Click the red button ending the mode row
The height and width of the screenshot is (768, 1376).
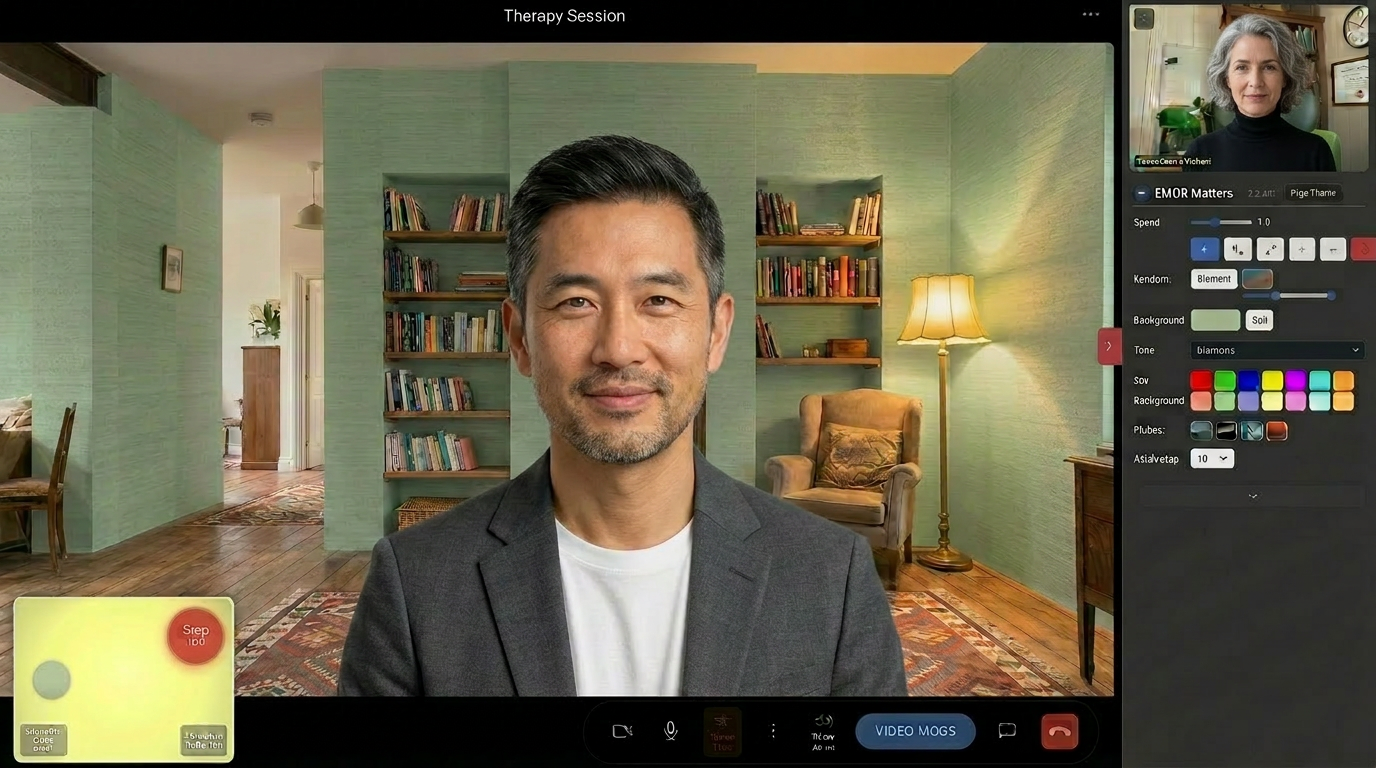[x=1363, y=249]
